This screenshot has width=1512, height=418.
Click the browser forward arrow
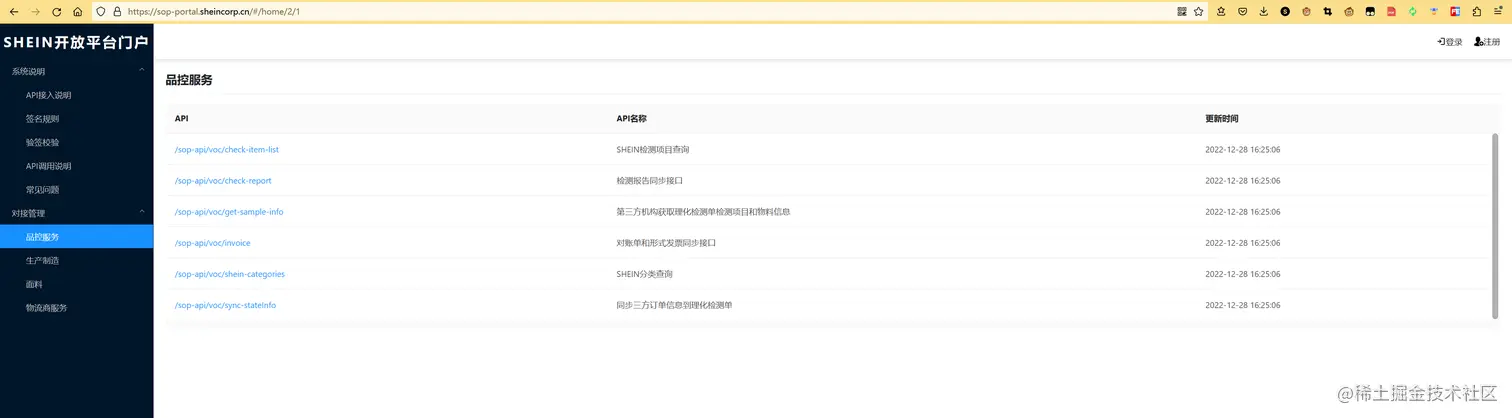pos(35,12)
